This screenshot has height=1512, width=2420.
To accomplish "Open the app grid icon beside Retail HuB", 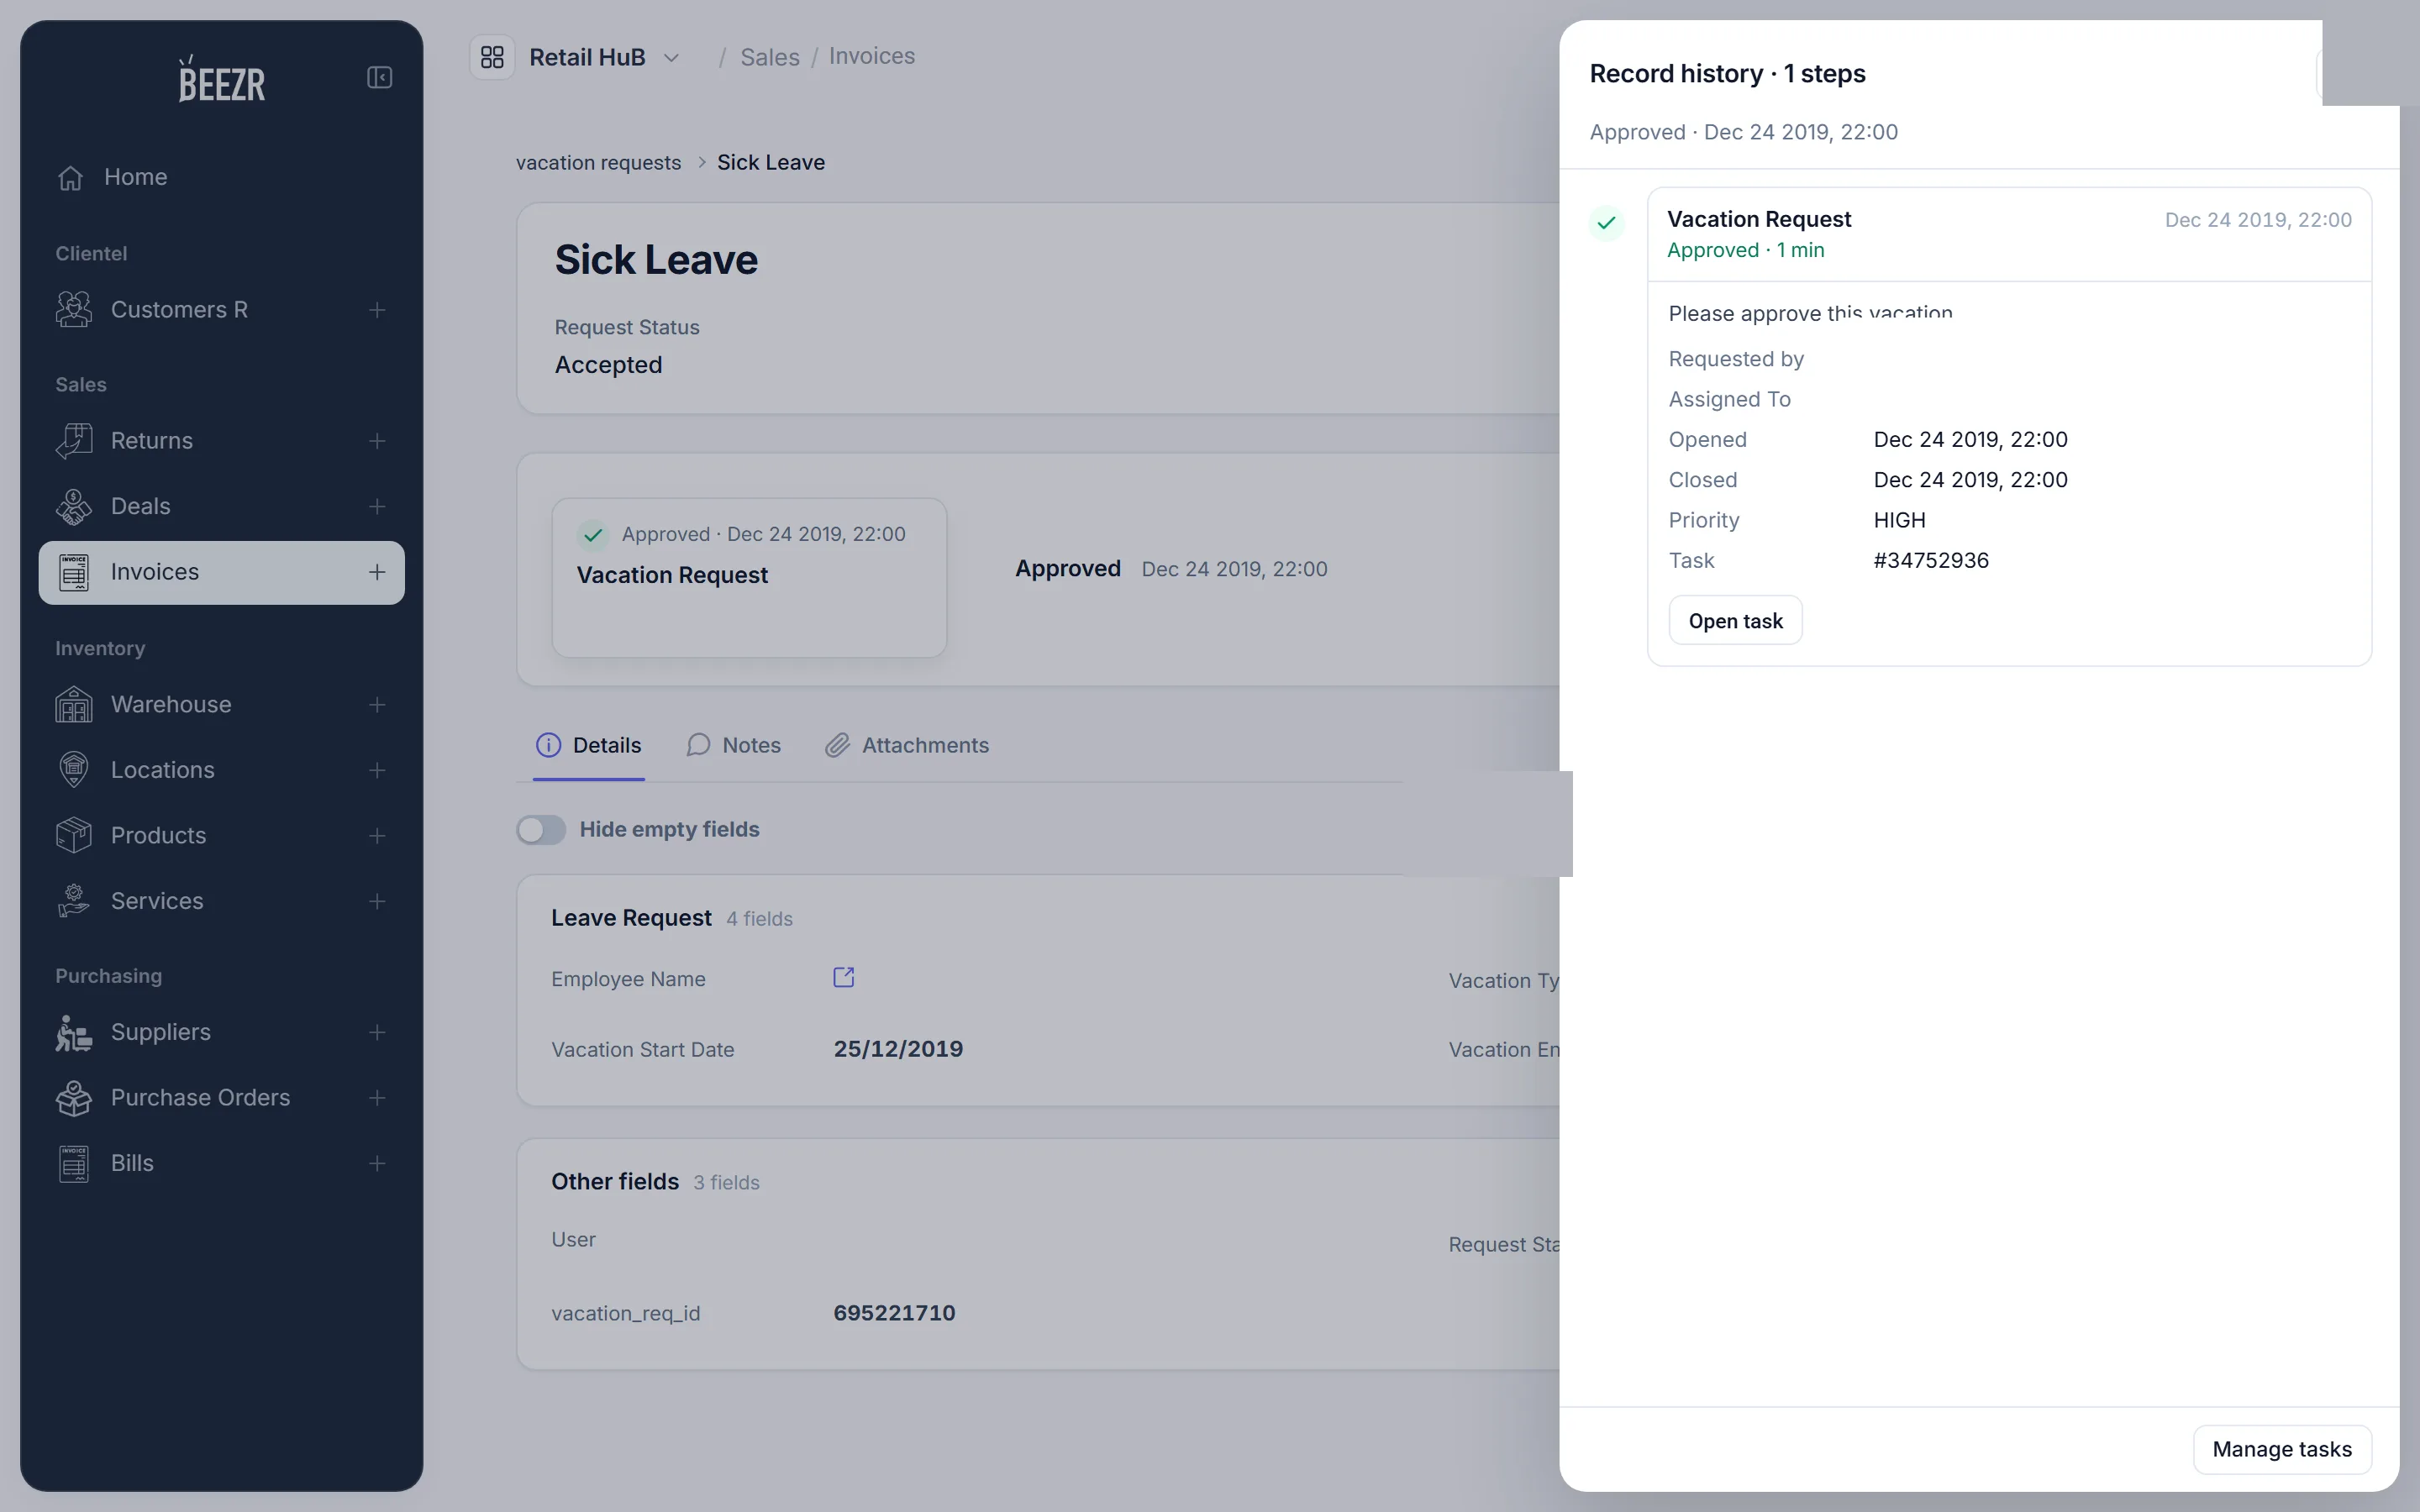I will click(x=492, y=57).
